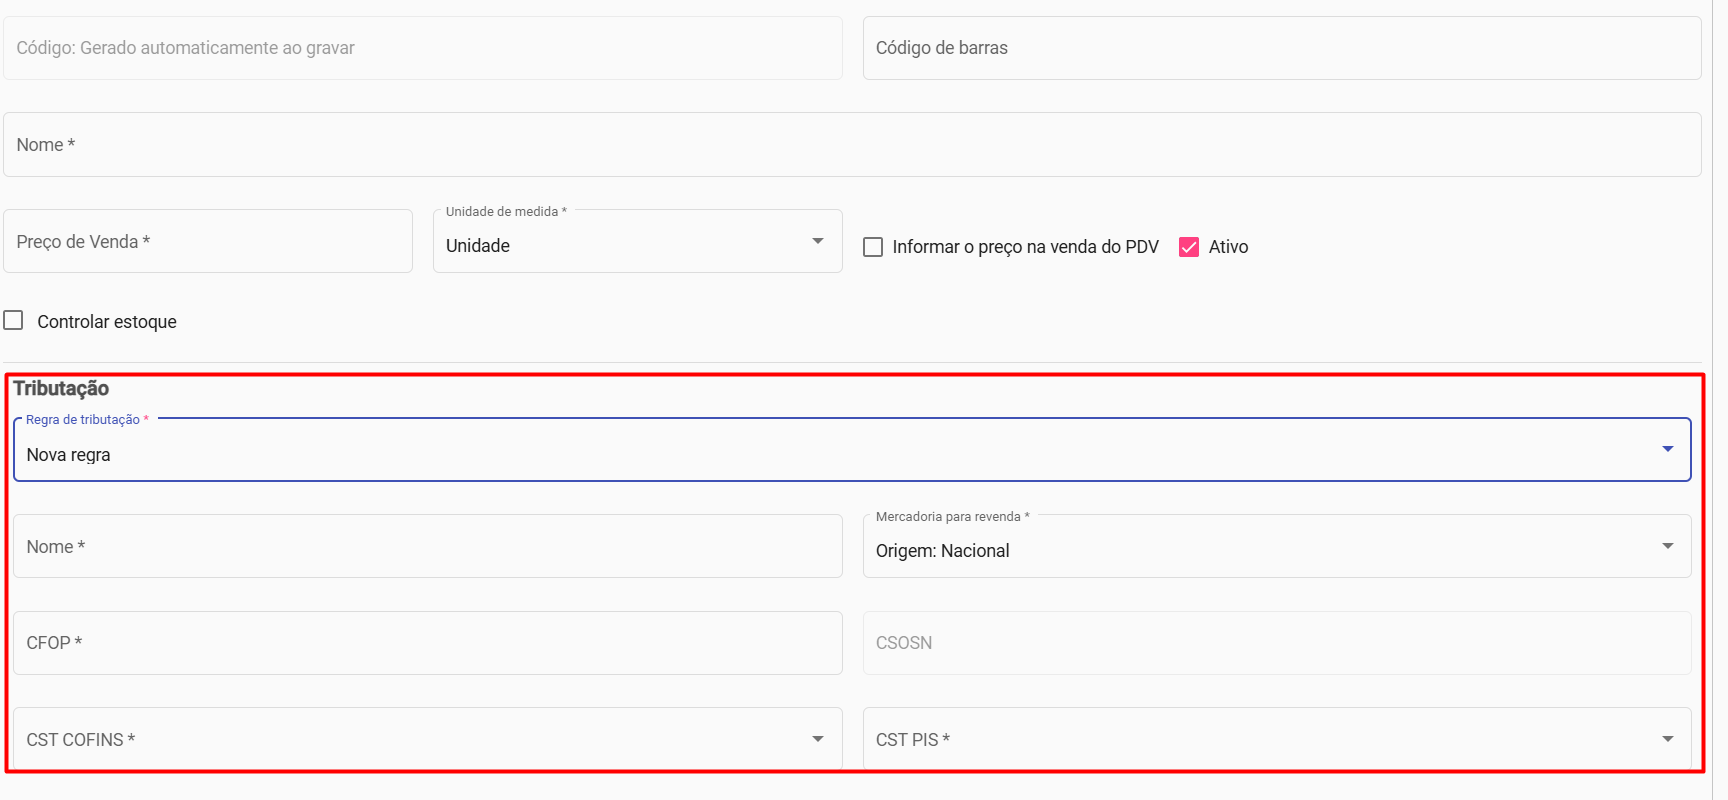Open the dropdown showing Nova regra
The height and width of the screenshot is (800, 1728).
[840, 454]
